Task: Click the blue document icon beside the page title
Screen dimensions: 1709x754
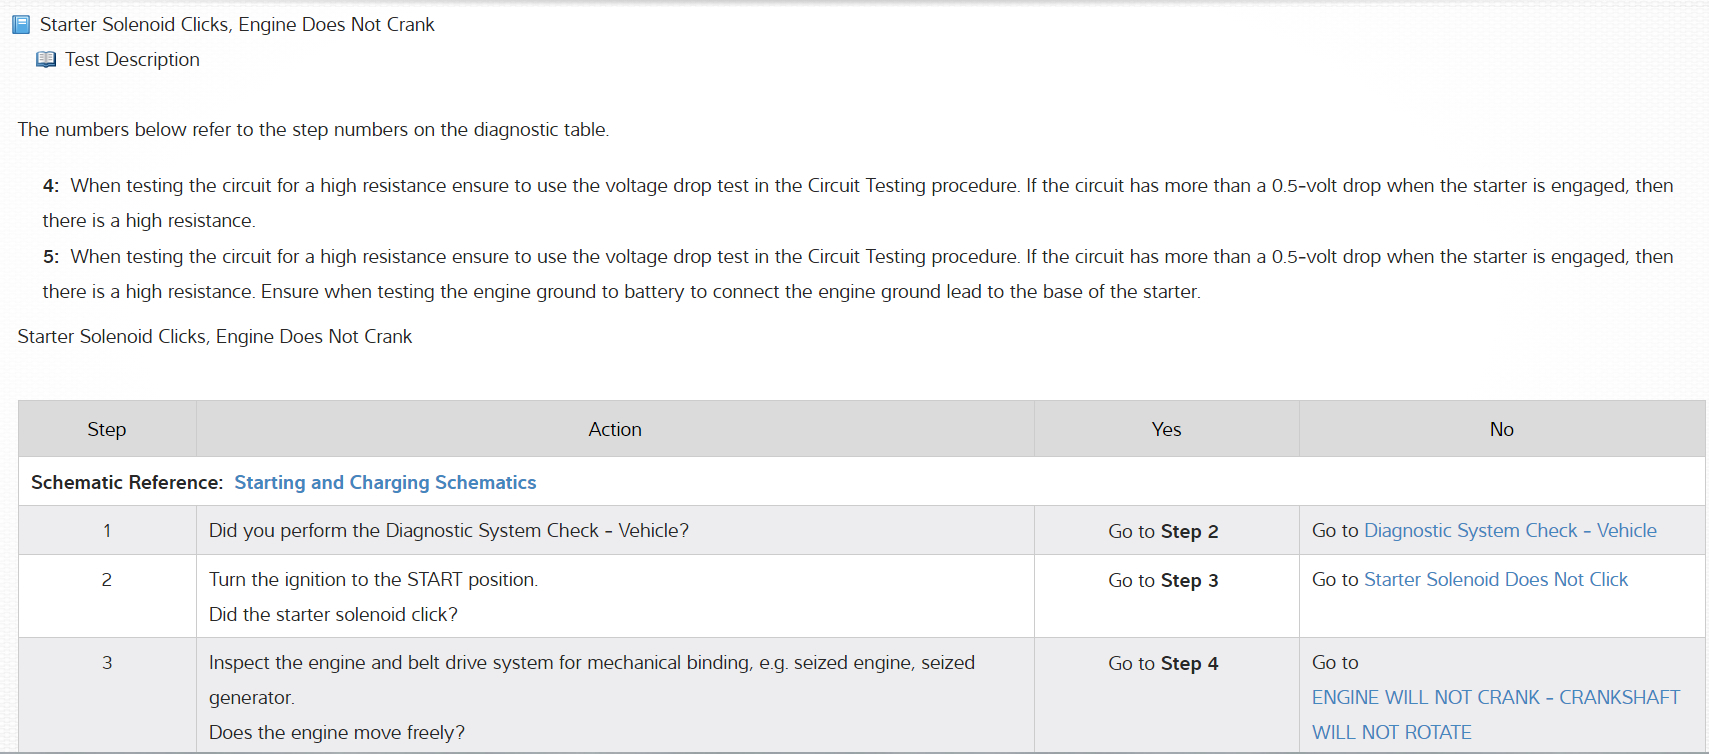Action: (x=21, y=25)
